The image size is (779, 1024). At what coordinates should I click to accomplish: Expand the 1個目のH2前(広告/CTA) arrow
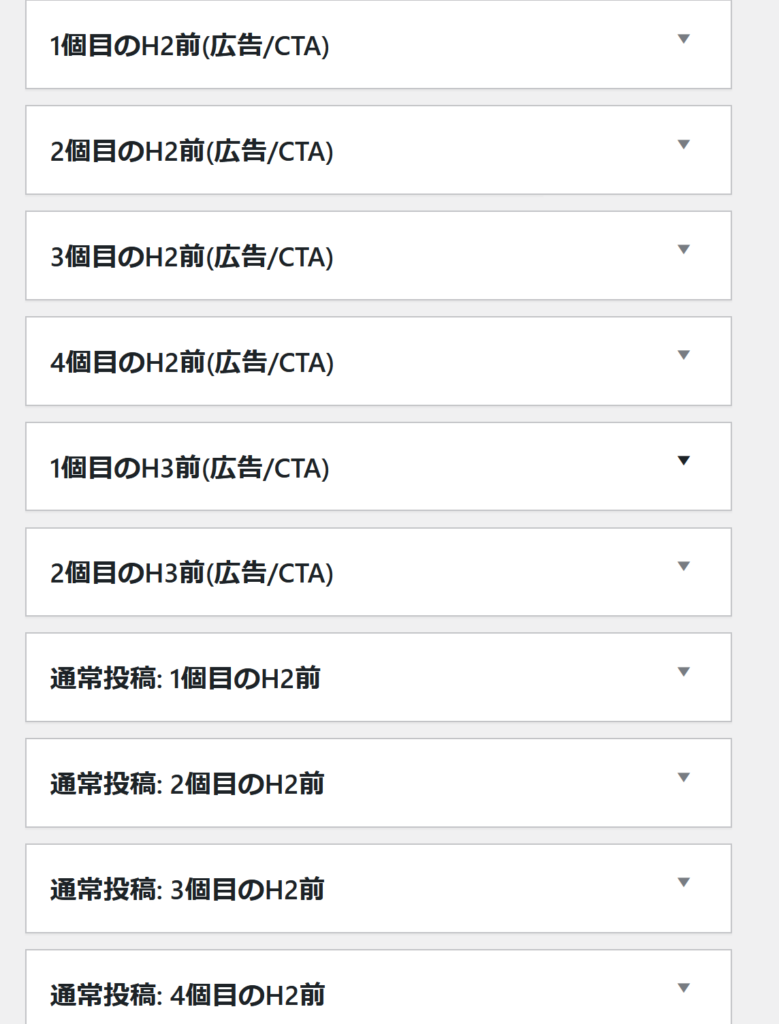click(684, 39)
